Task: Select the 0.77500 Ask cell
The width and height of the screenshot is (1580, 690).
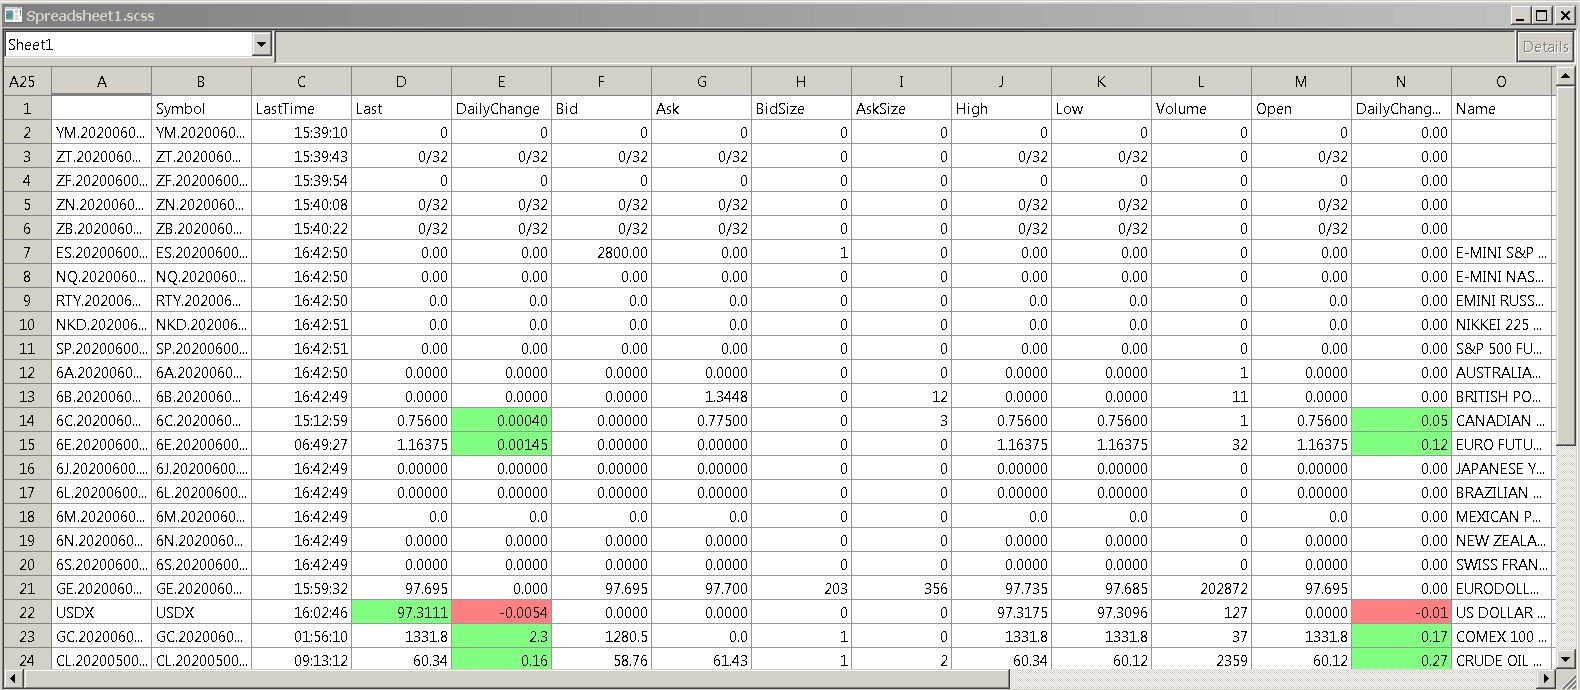Action: 701,420
